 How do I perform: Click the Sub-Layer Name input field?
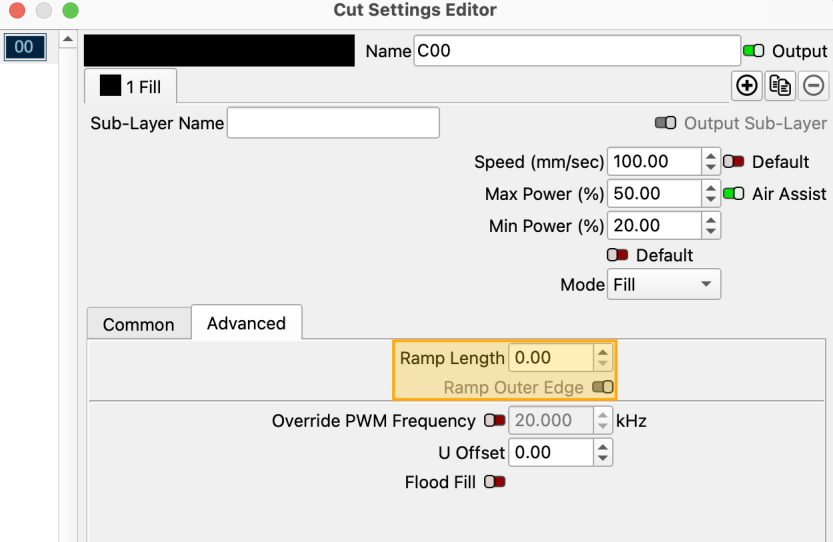coord(333,123)
